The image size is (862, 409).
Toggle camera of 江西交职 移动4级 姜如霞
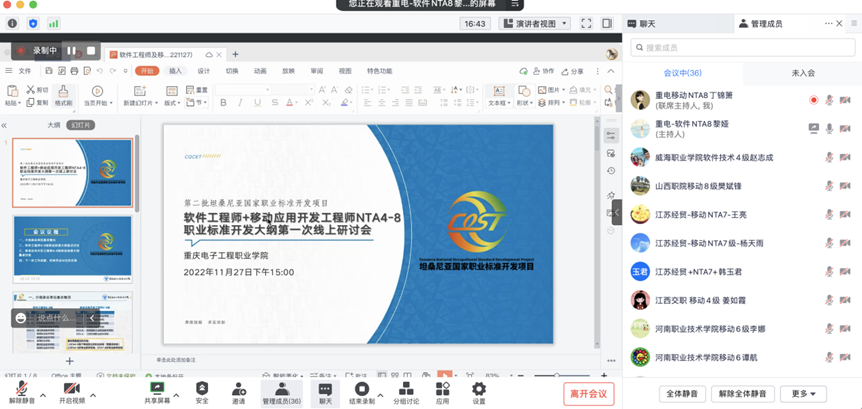(845, 300)
